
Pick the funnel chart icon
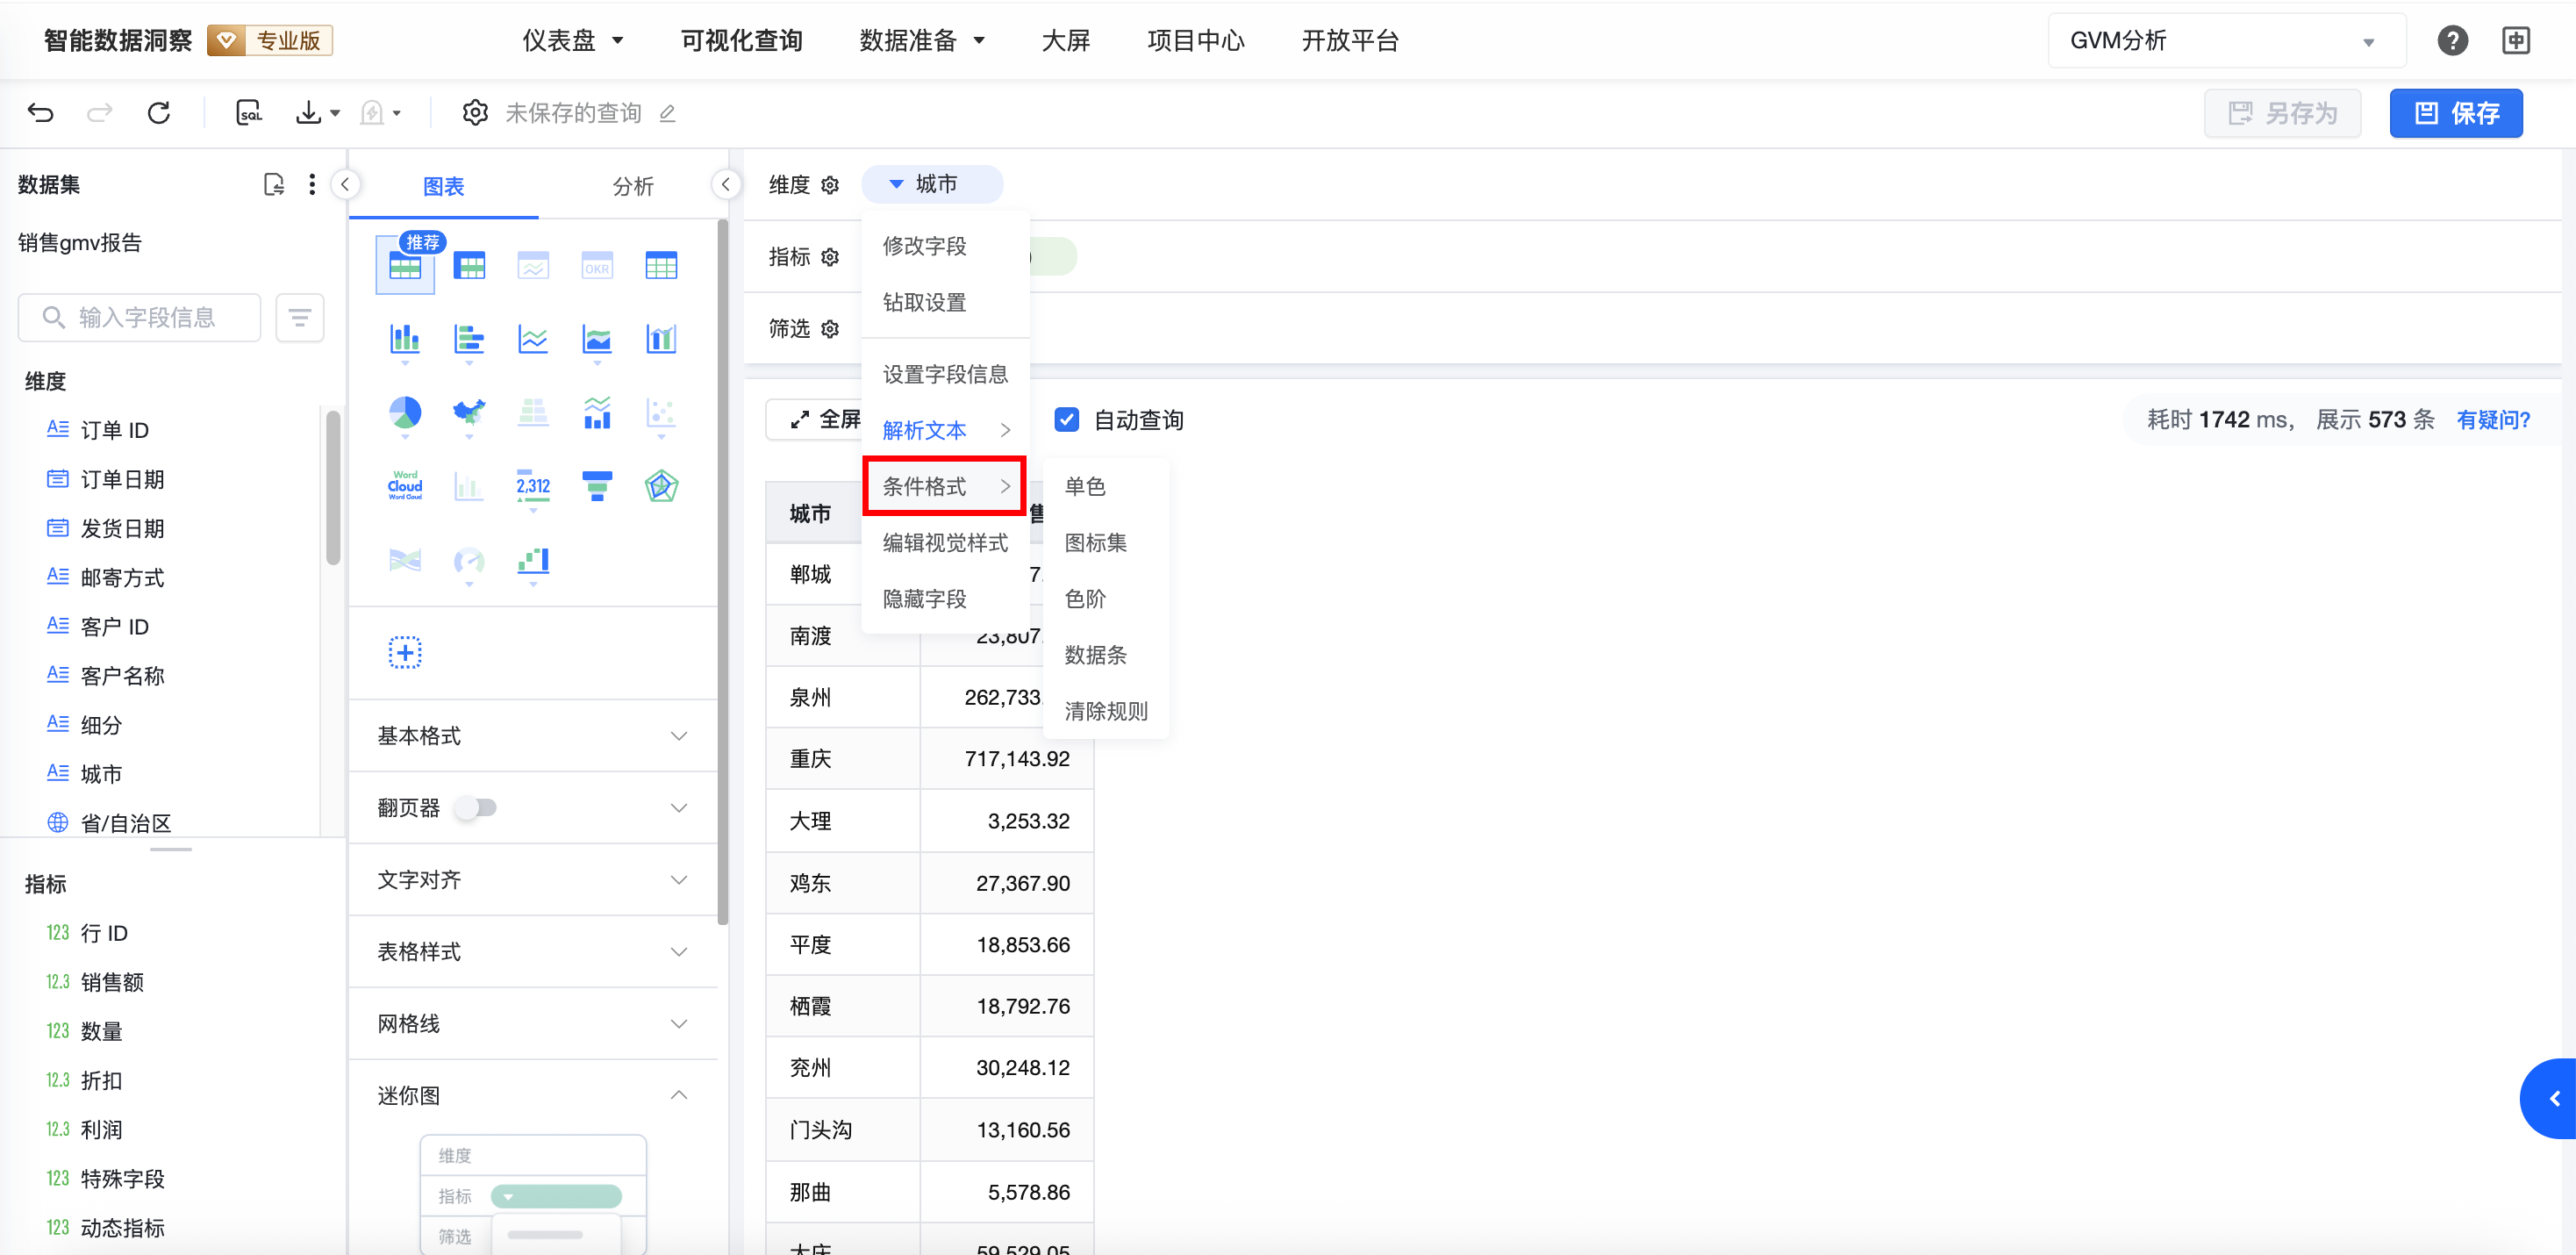[597, 486]
